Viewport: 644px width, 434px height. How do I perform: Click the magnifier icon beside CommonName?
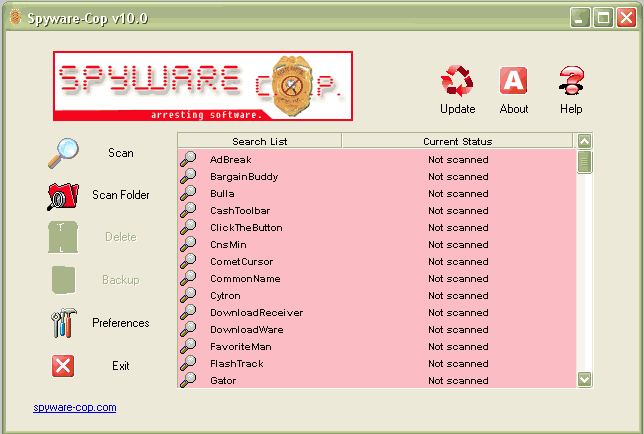(188, 278)
